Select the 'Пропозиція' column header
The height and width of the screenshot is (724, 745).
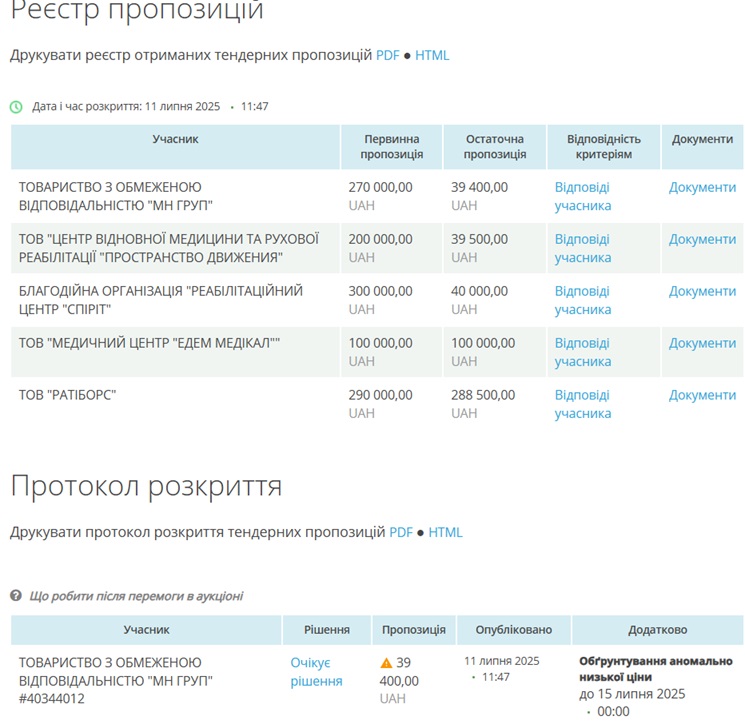tap(414, 630)
